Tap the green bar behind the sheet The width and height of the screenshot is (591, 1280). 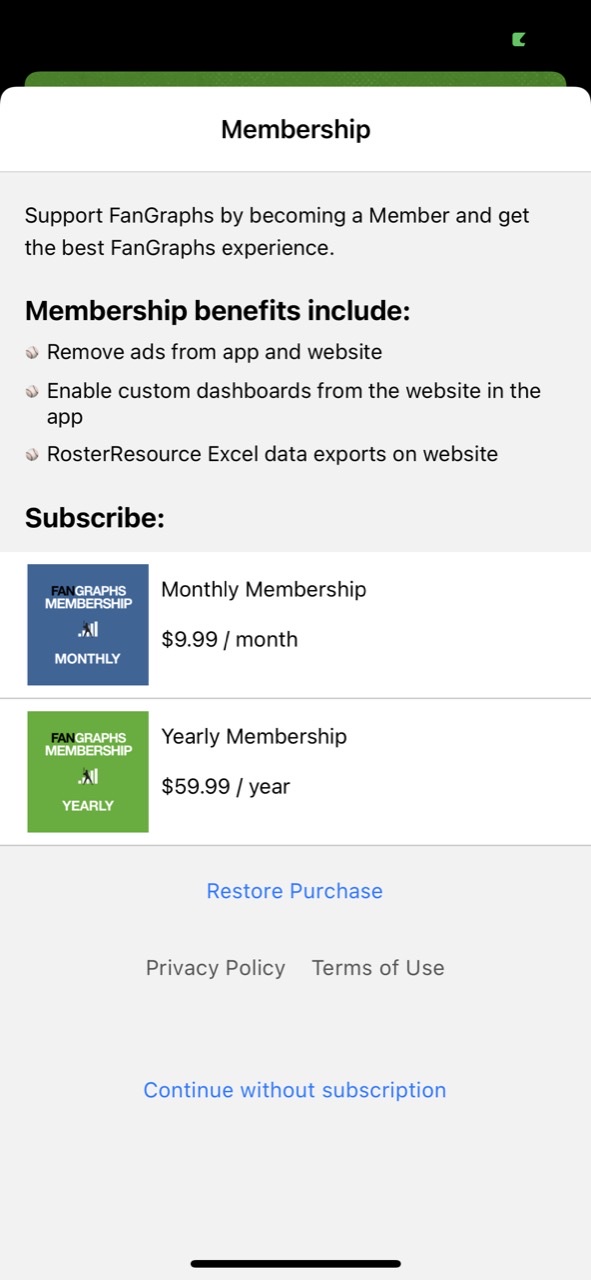coord(295,78)
